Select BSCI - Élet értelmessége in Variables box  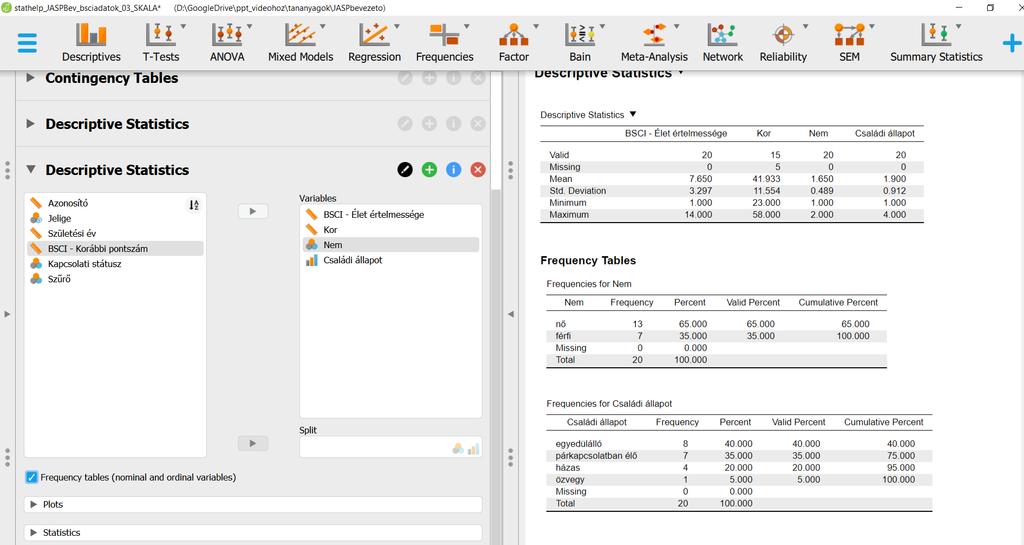391,214
